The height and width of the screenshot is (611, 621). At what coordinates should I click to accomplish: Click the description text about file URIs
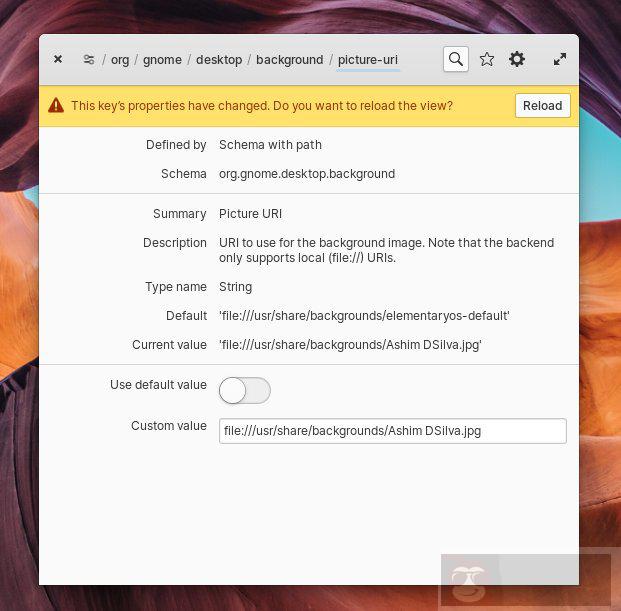coord(387,250)
